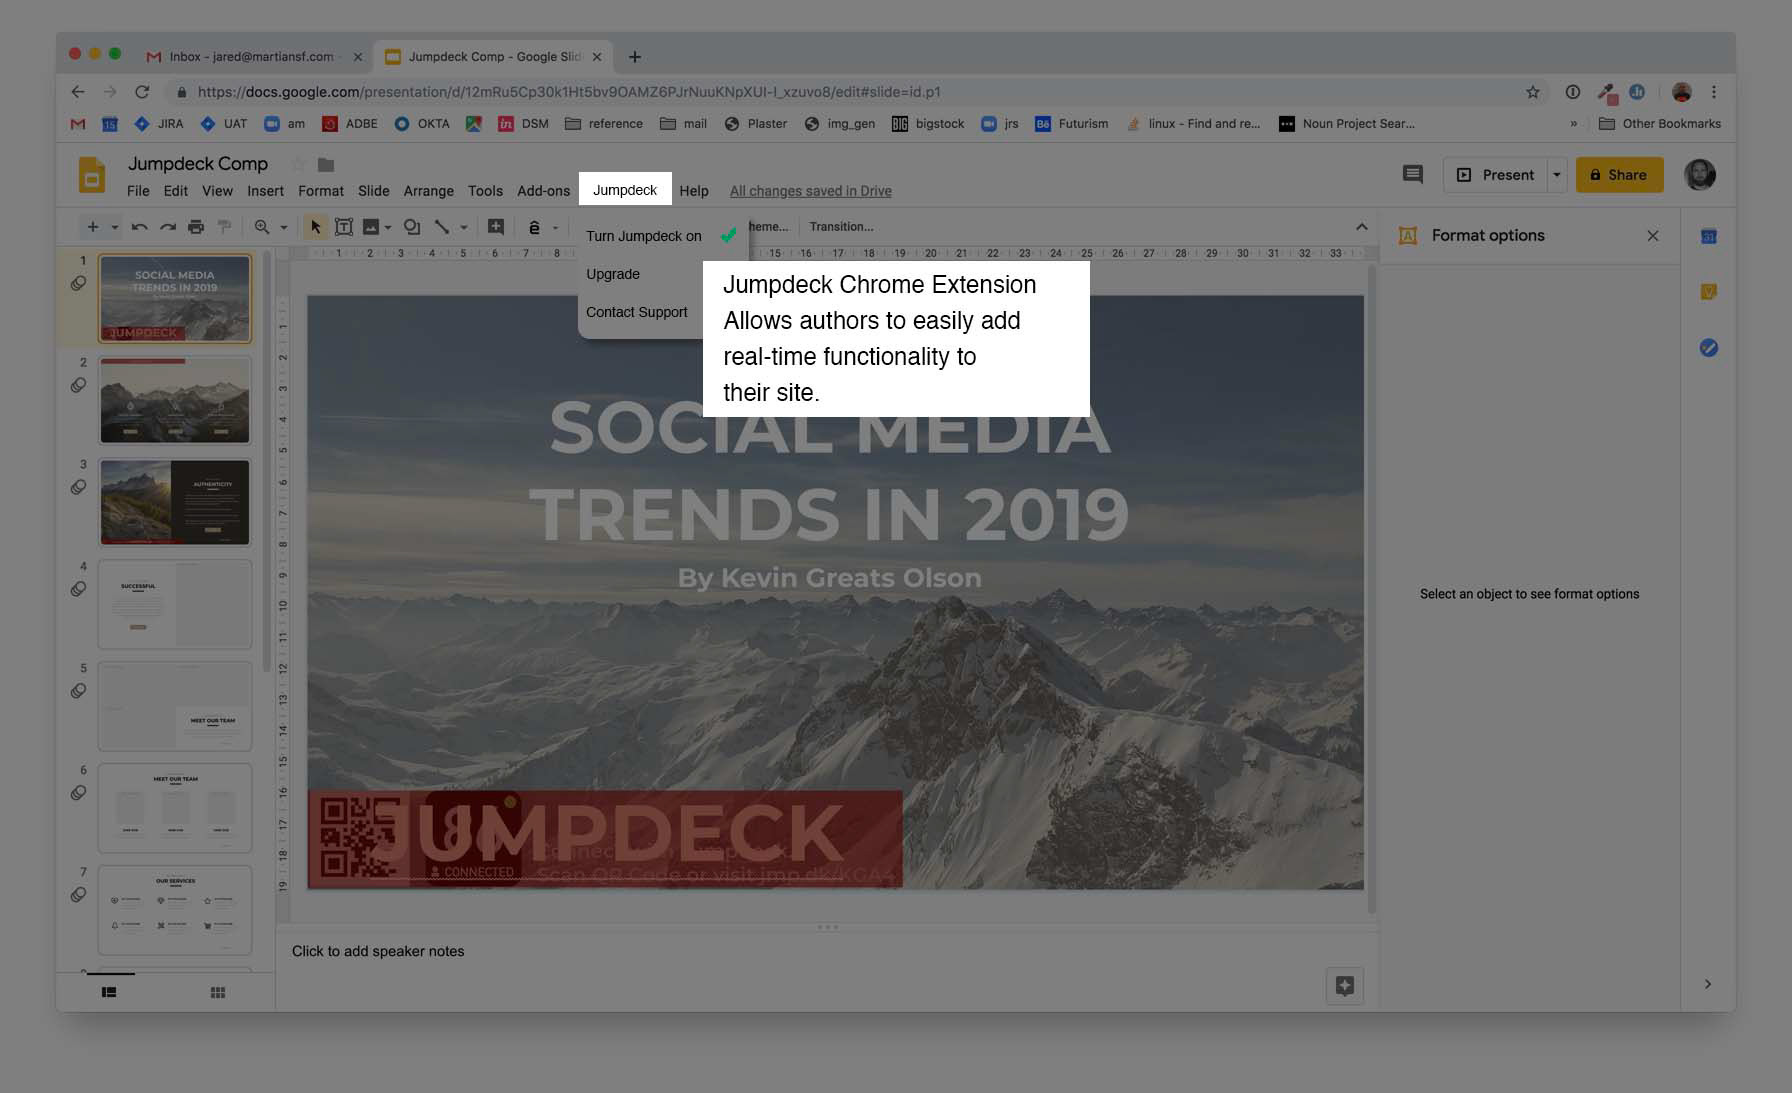Open the Help menu
Image resolution: width=1792 pixels, height=1093 pixels.
click(694, 191)
